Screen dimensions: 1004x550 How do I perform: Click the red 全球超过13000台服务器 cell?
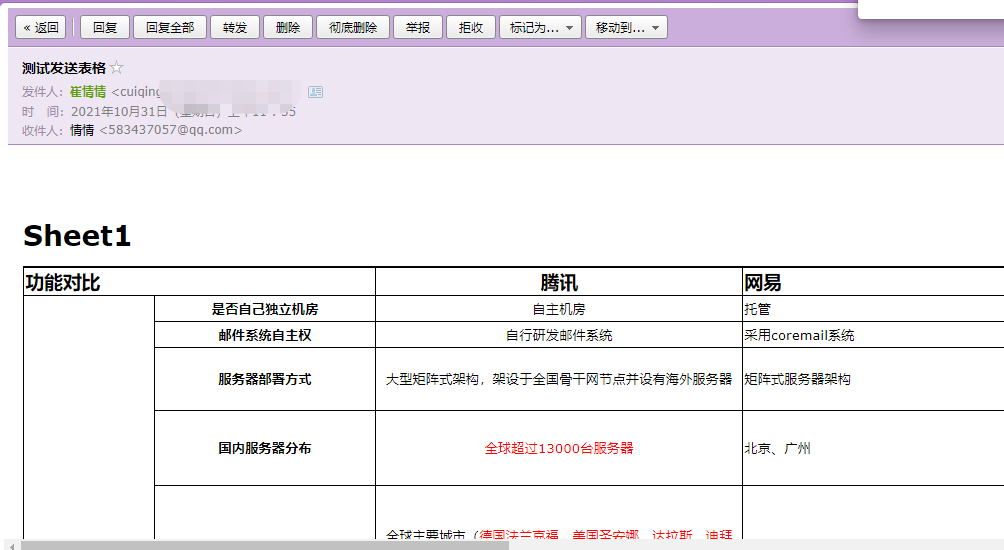[x=559, y=448]
